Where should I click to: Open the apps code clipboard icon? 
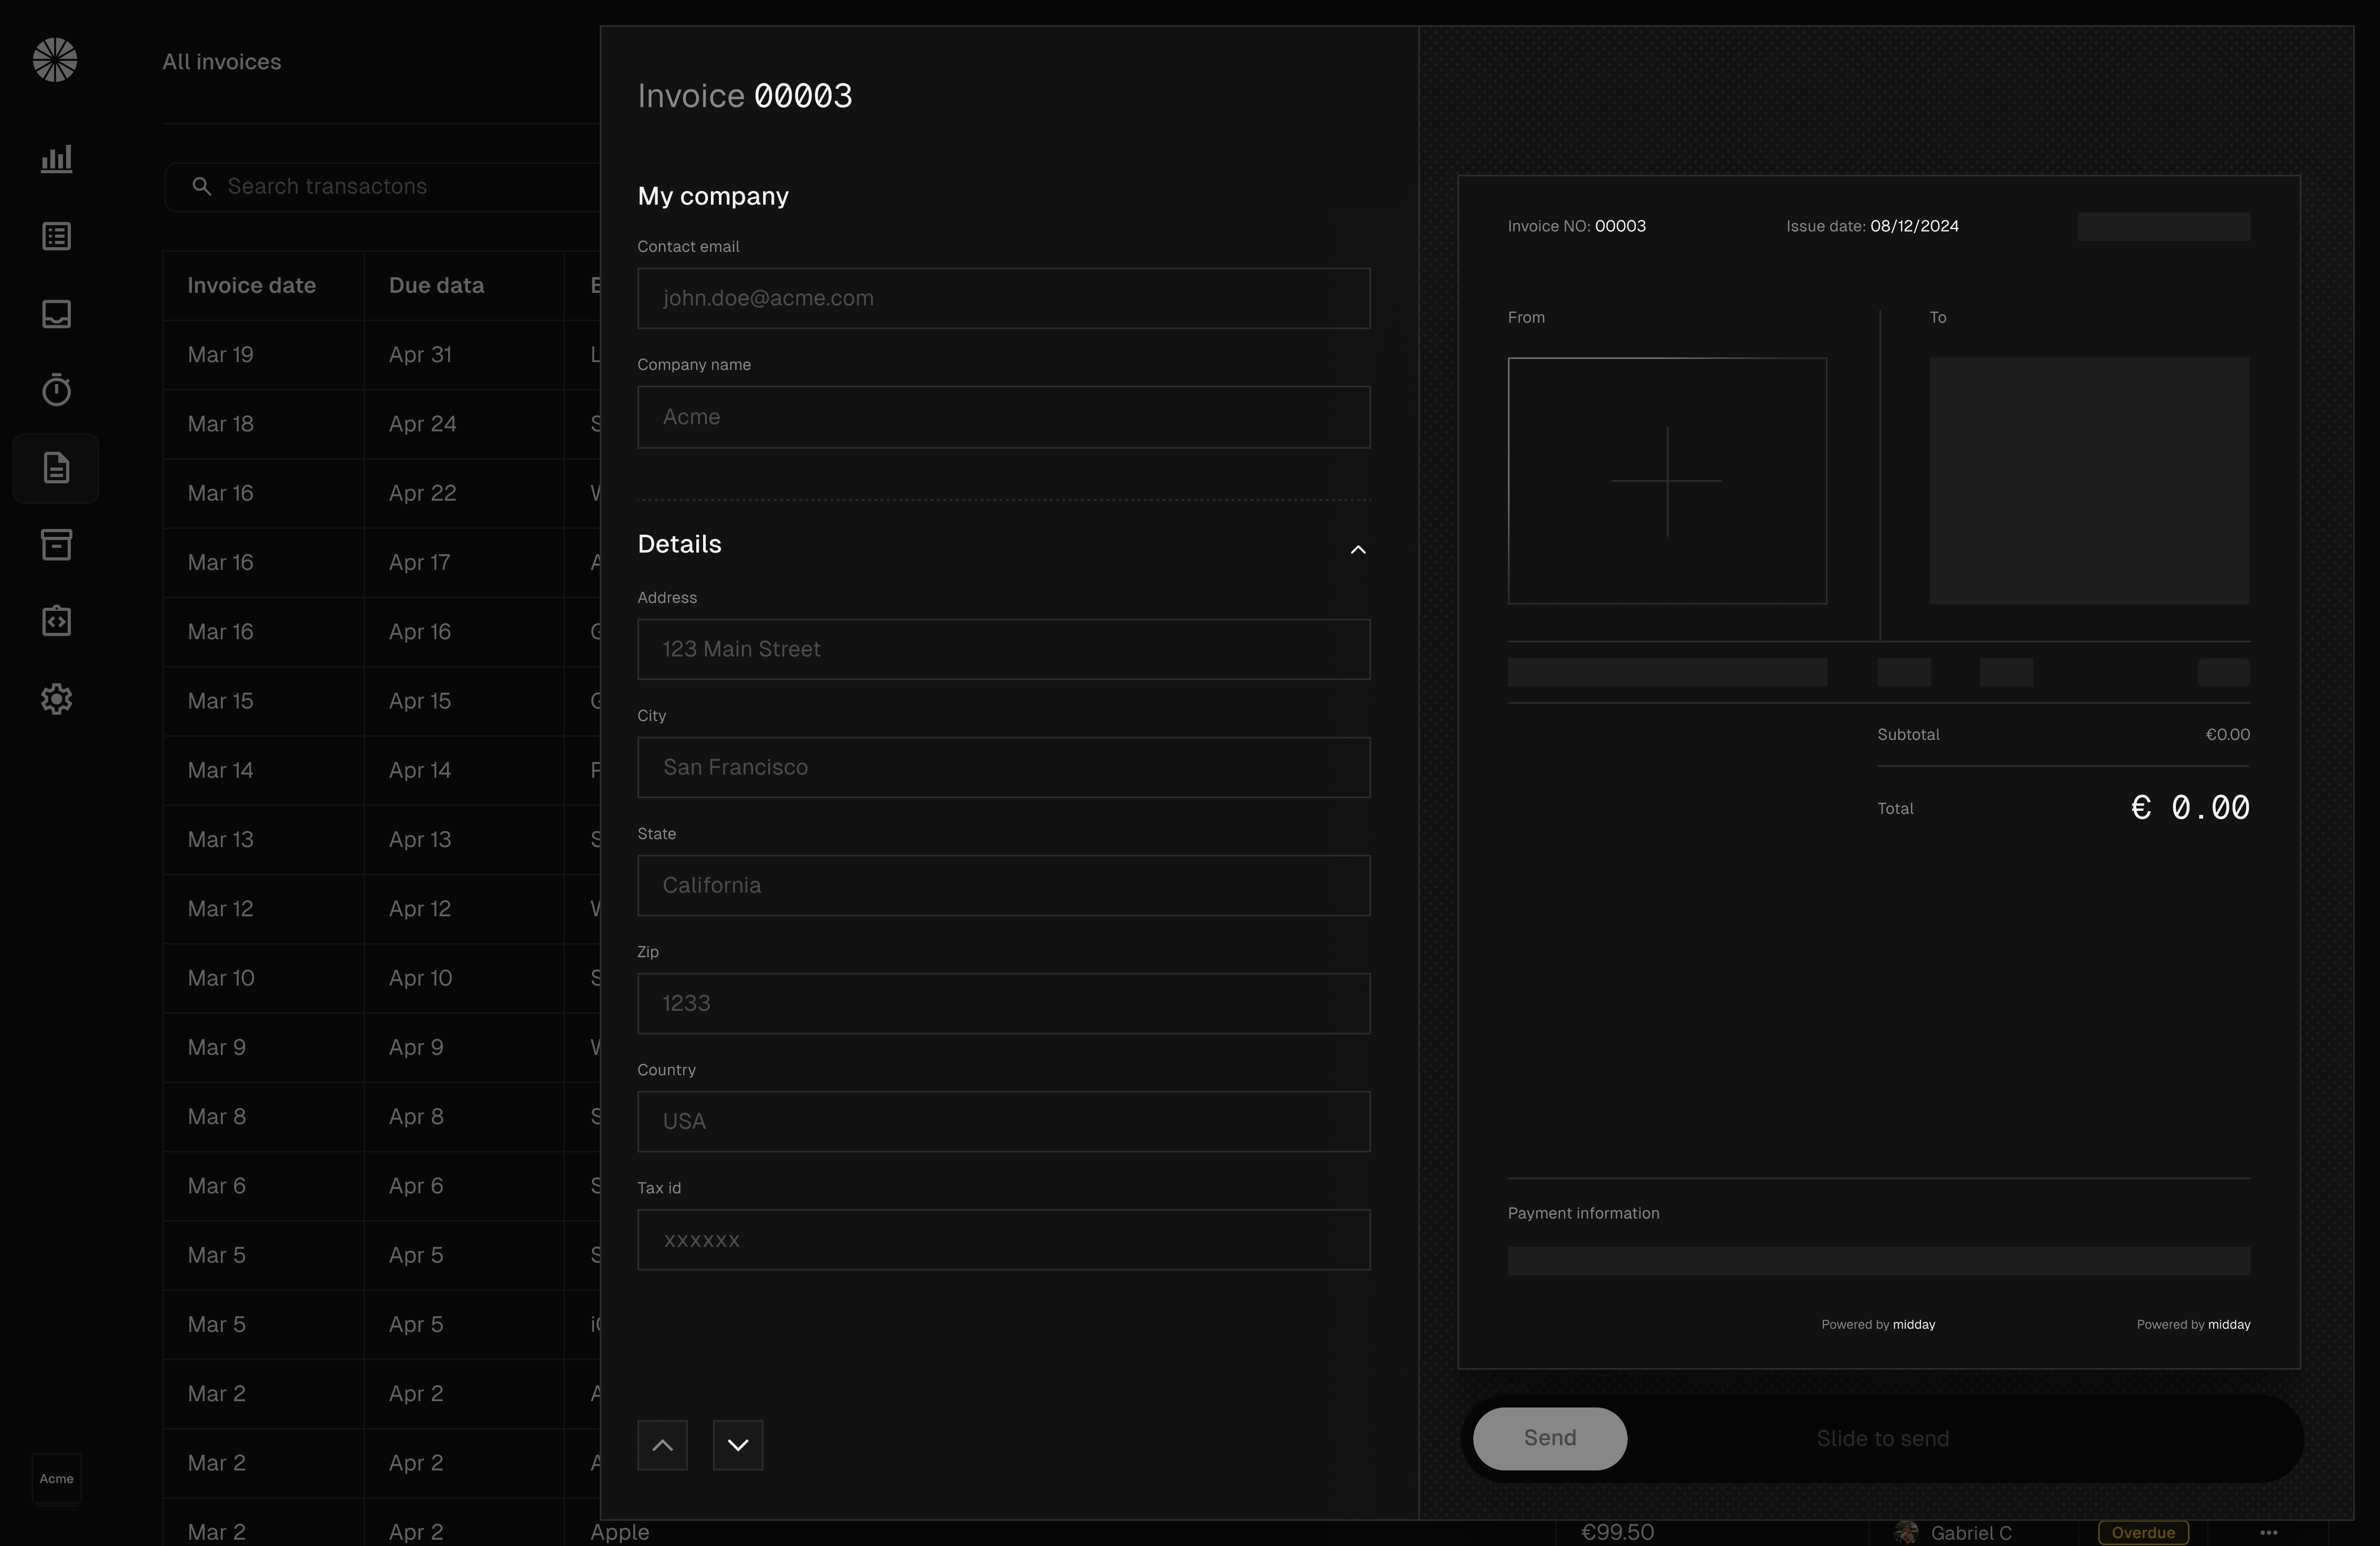(x=56, y=621)
